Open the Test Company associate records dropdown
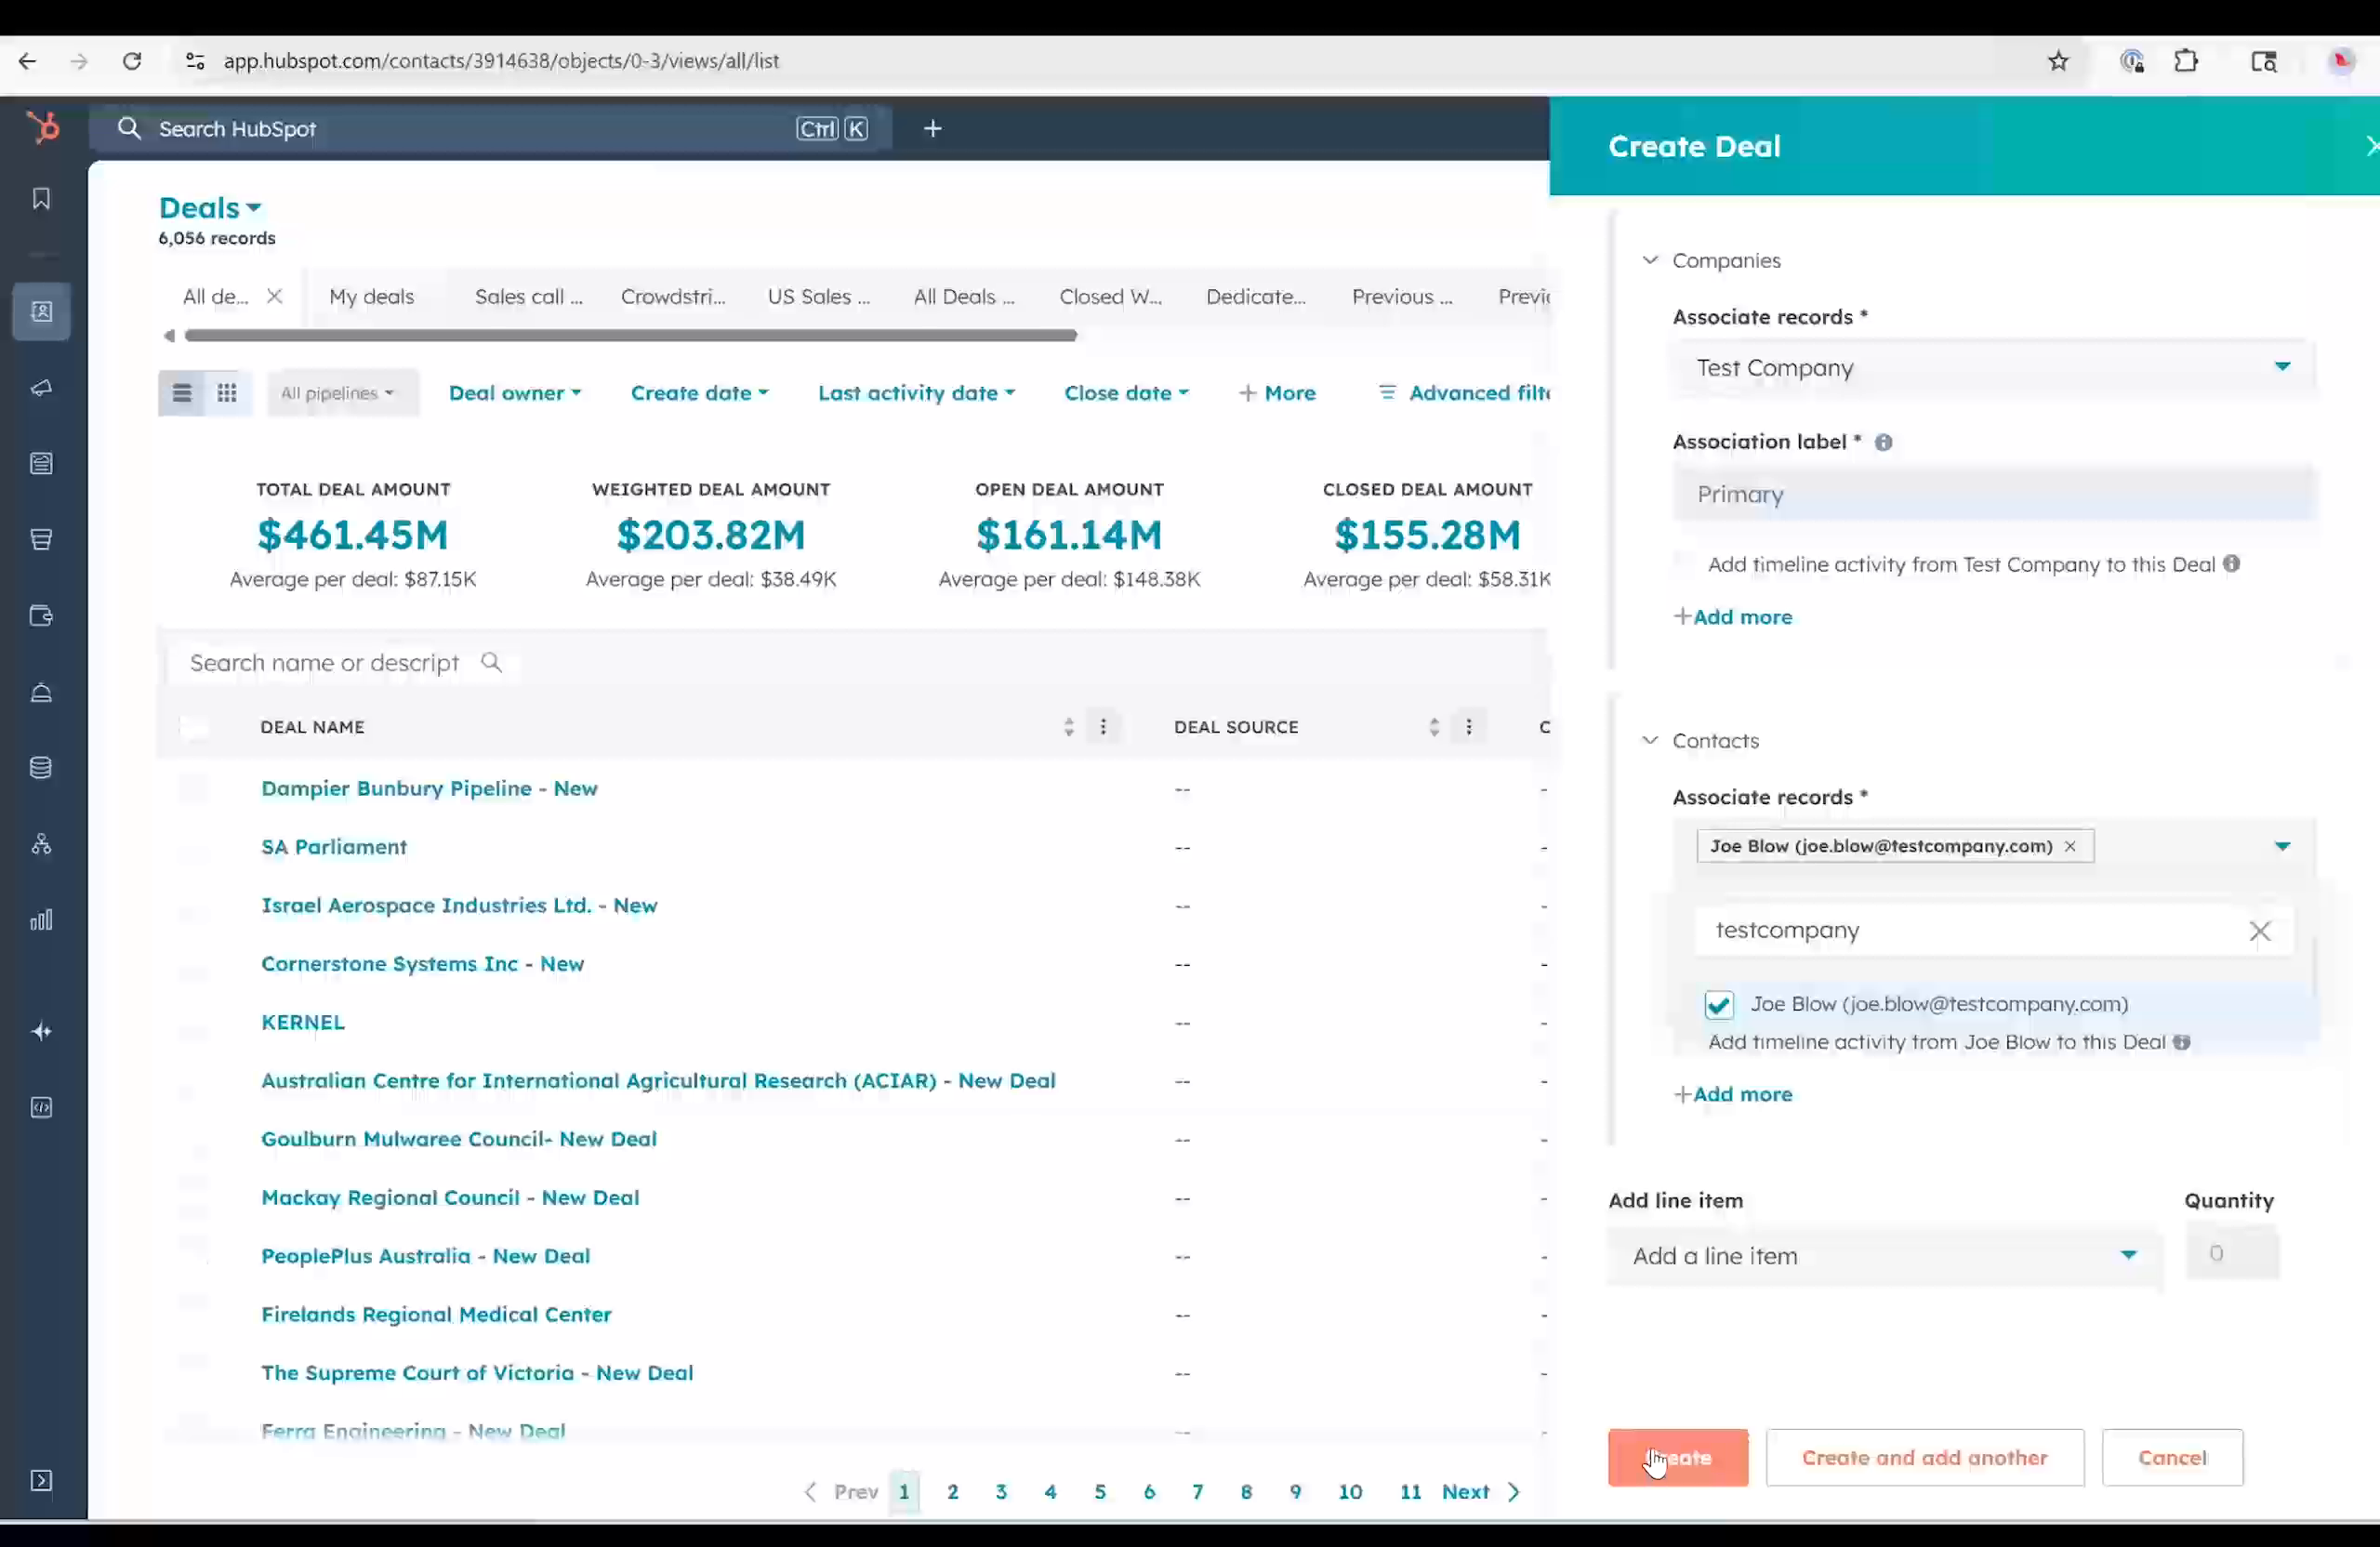This screenshot has width=2380, height=1547. 2284,367
